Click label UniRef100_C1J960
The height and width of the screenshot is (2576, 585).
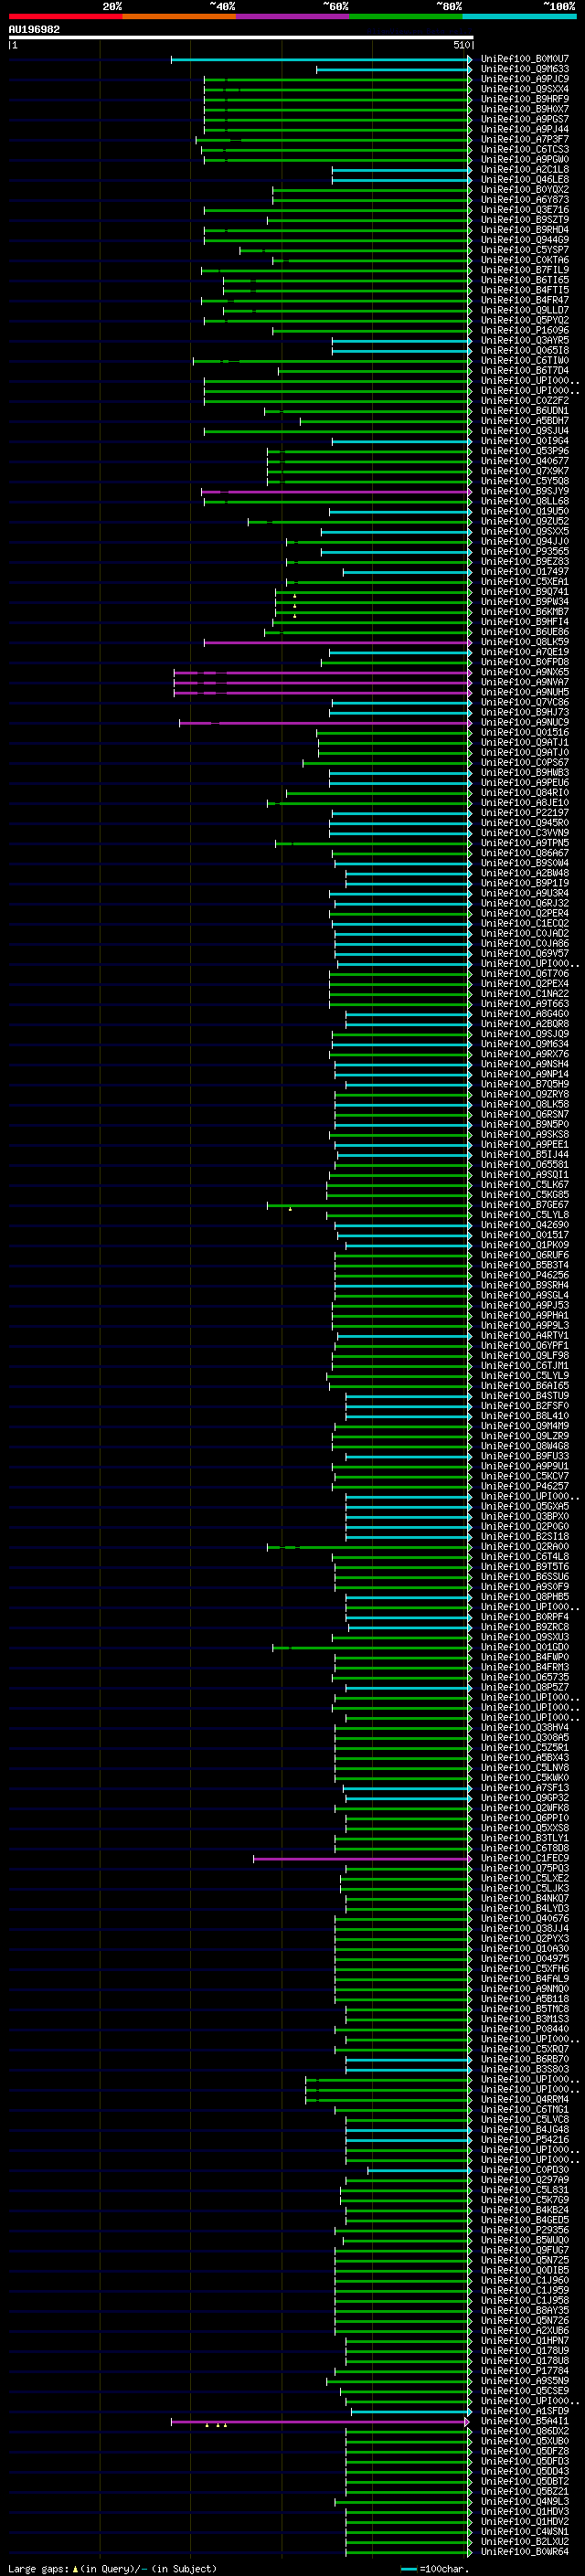[x=524, y=2280]
